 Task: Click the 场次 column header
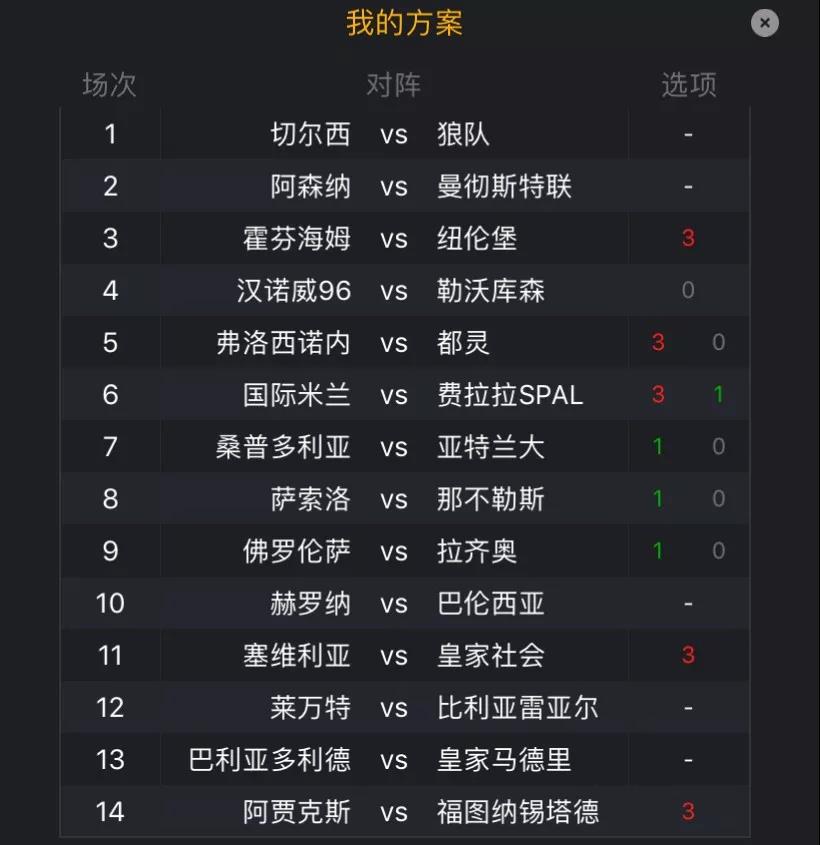pyautogui.click(x=109, y=85)
